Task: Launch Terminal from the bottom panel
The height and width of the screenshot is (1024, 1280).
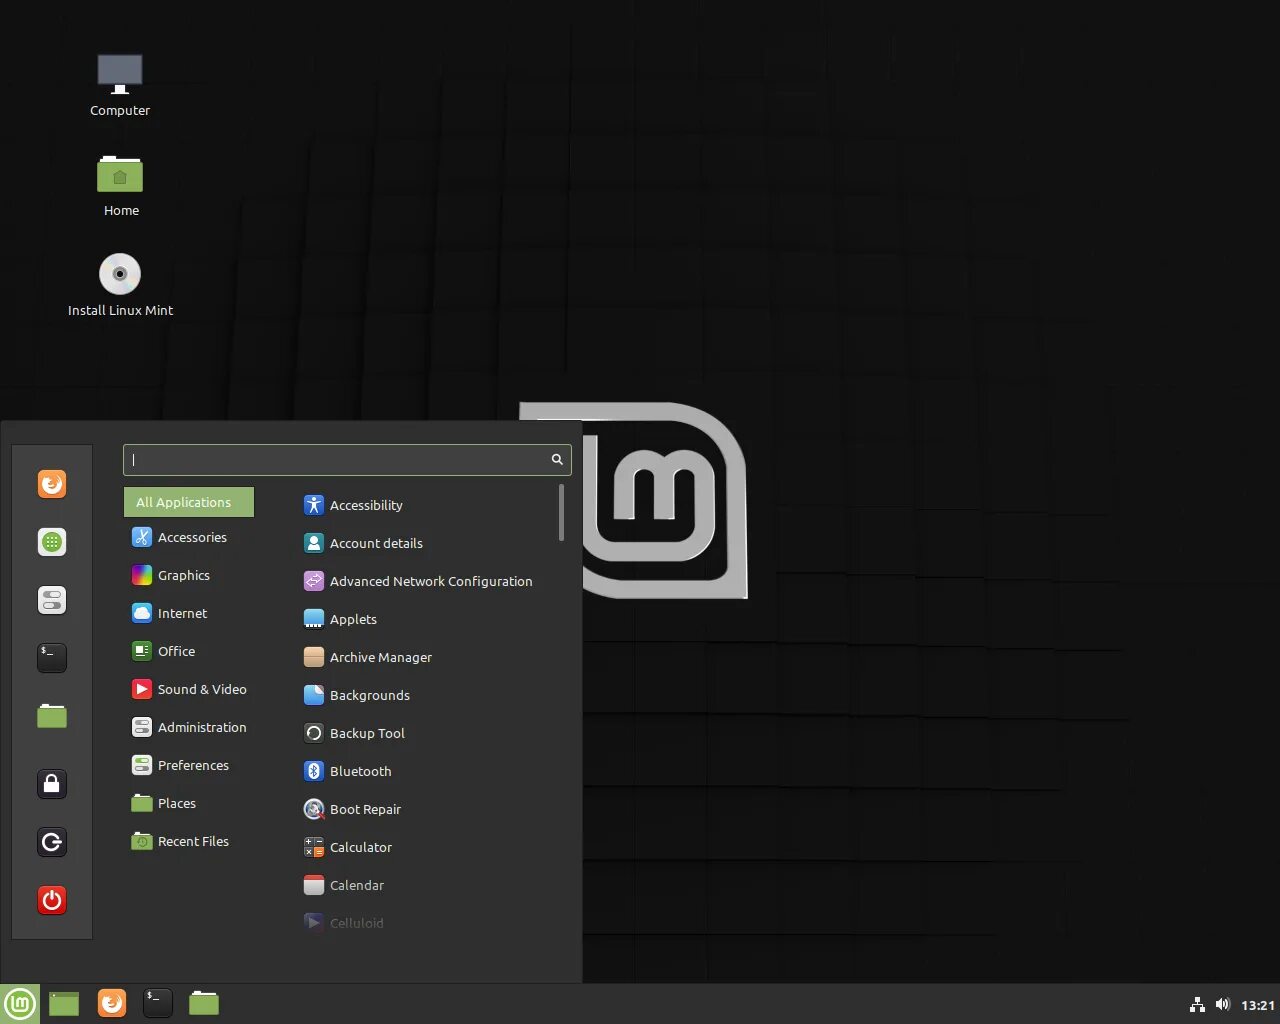Action: pyautogui.click(x=158, y=1003)
